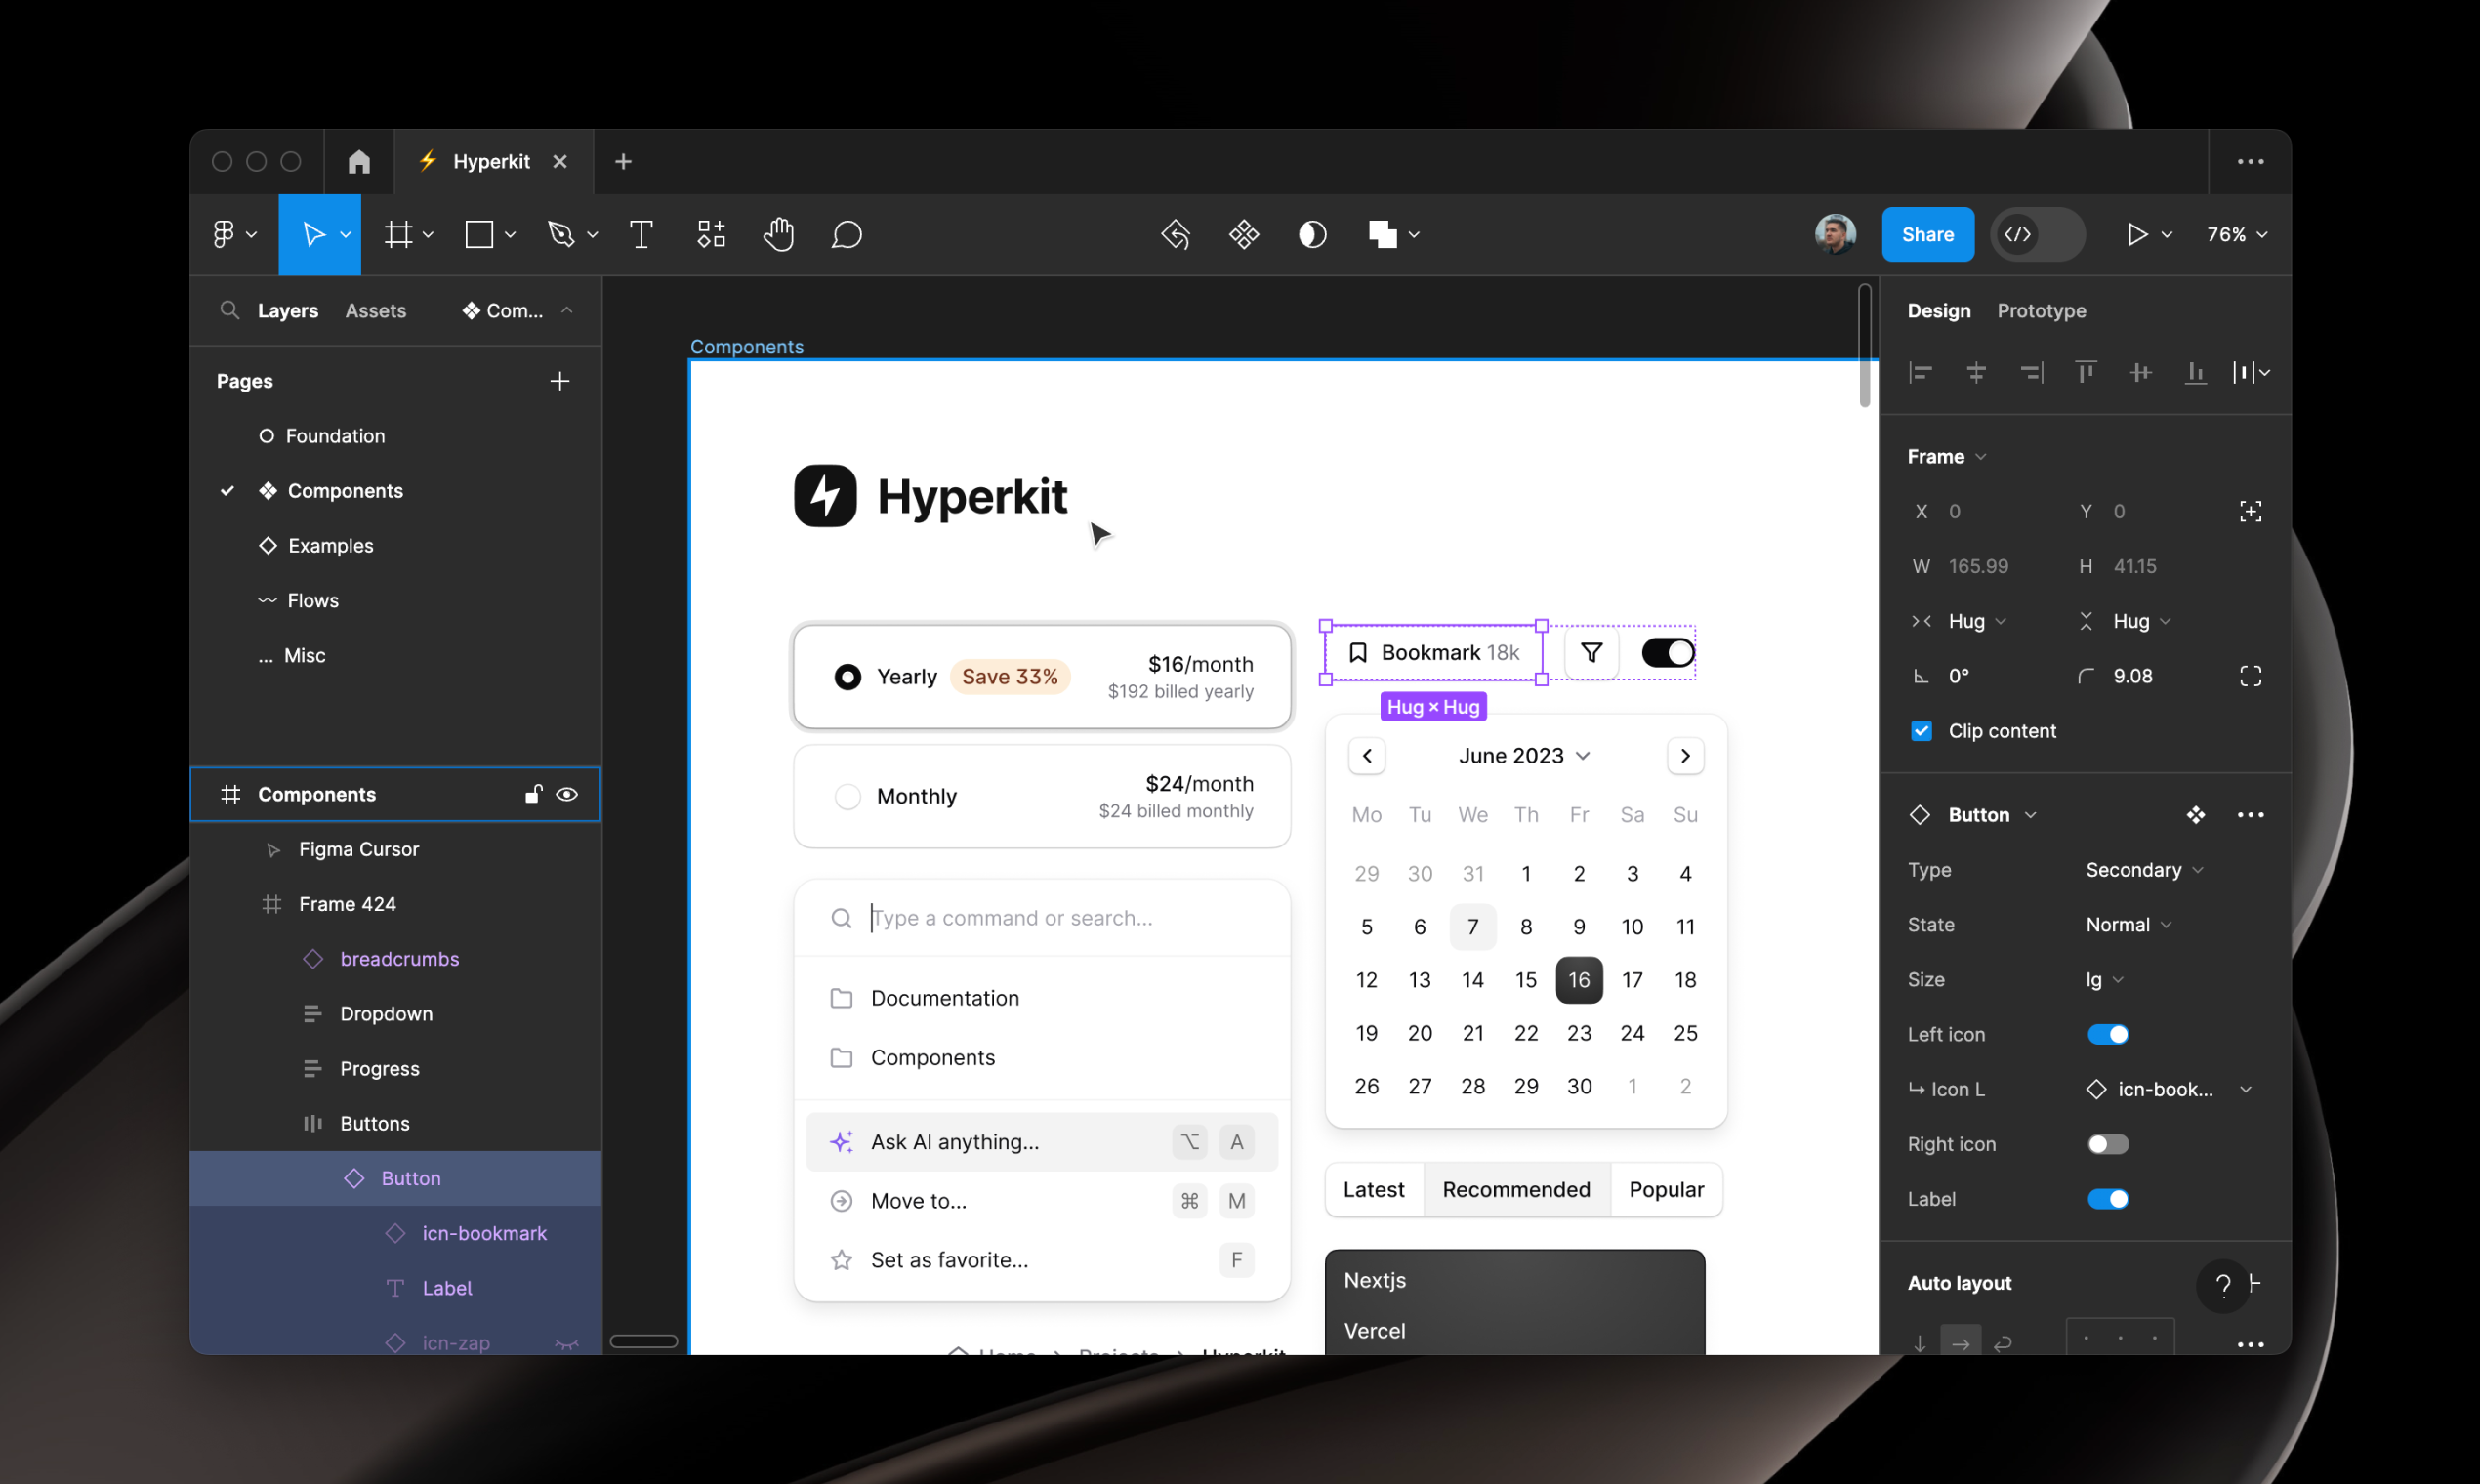This screenshot has width=2480, height=1484.
Task: Click Ask AI anything command
Action: click(x=1041, y=1142)
